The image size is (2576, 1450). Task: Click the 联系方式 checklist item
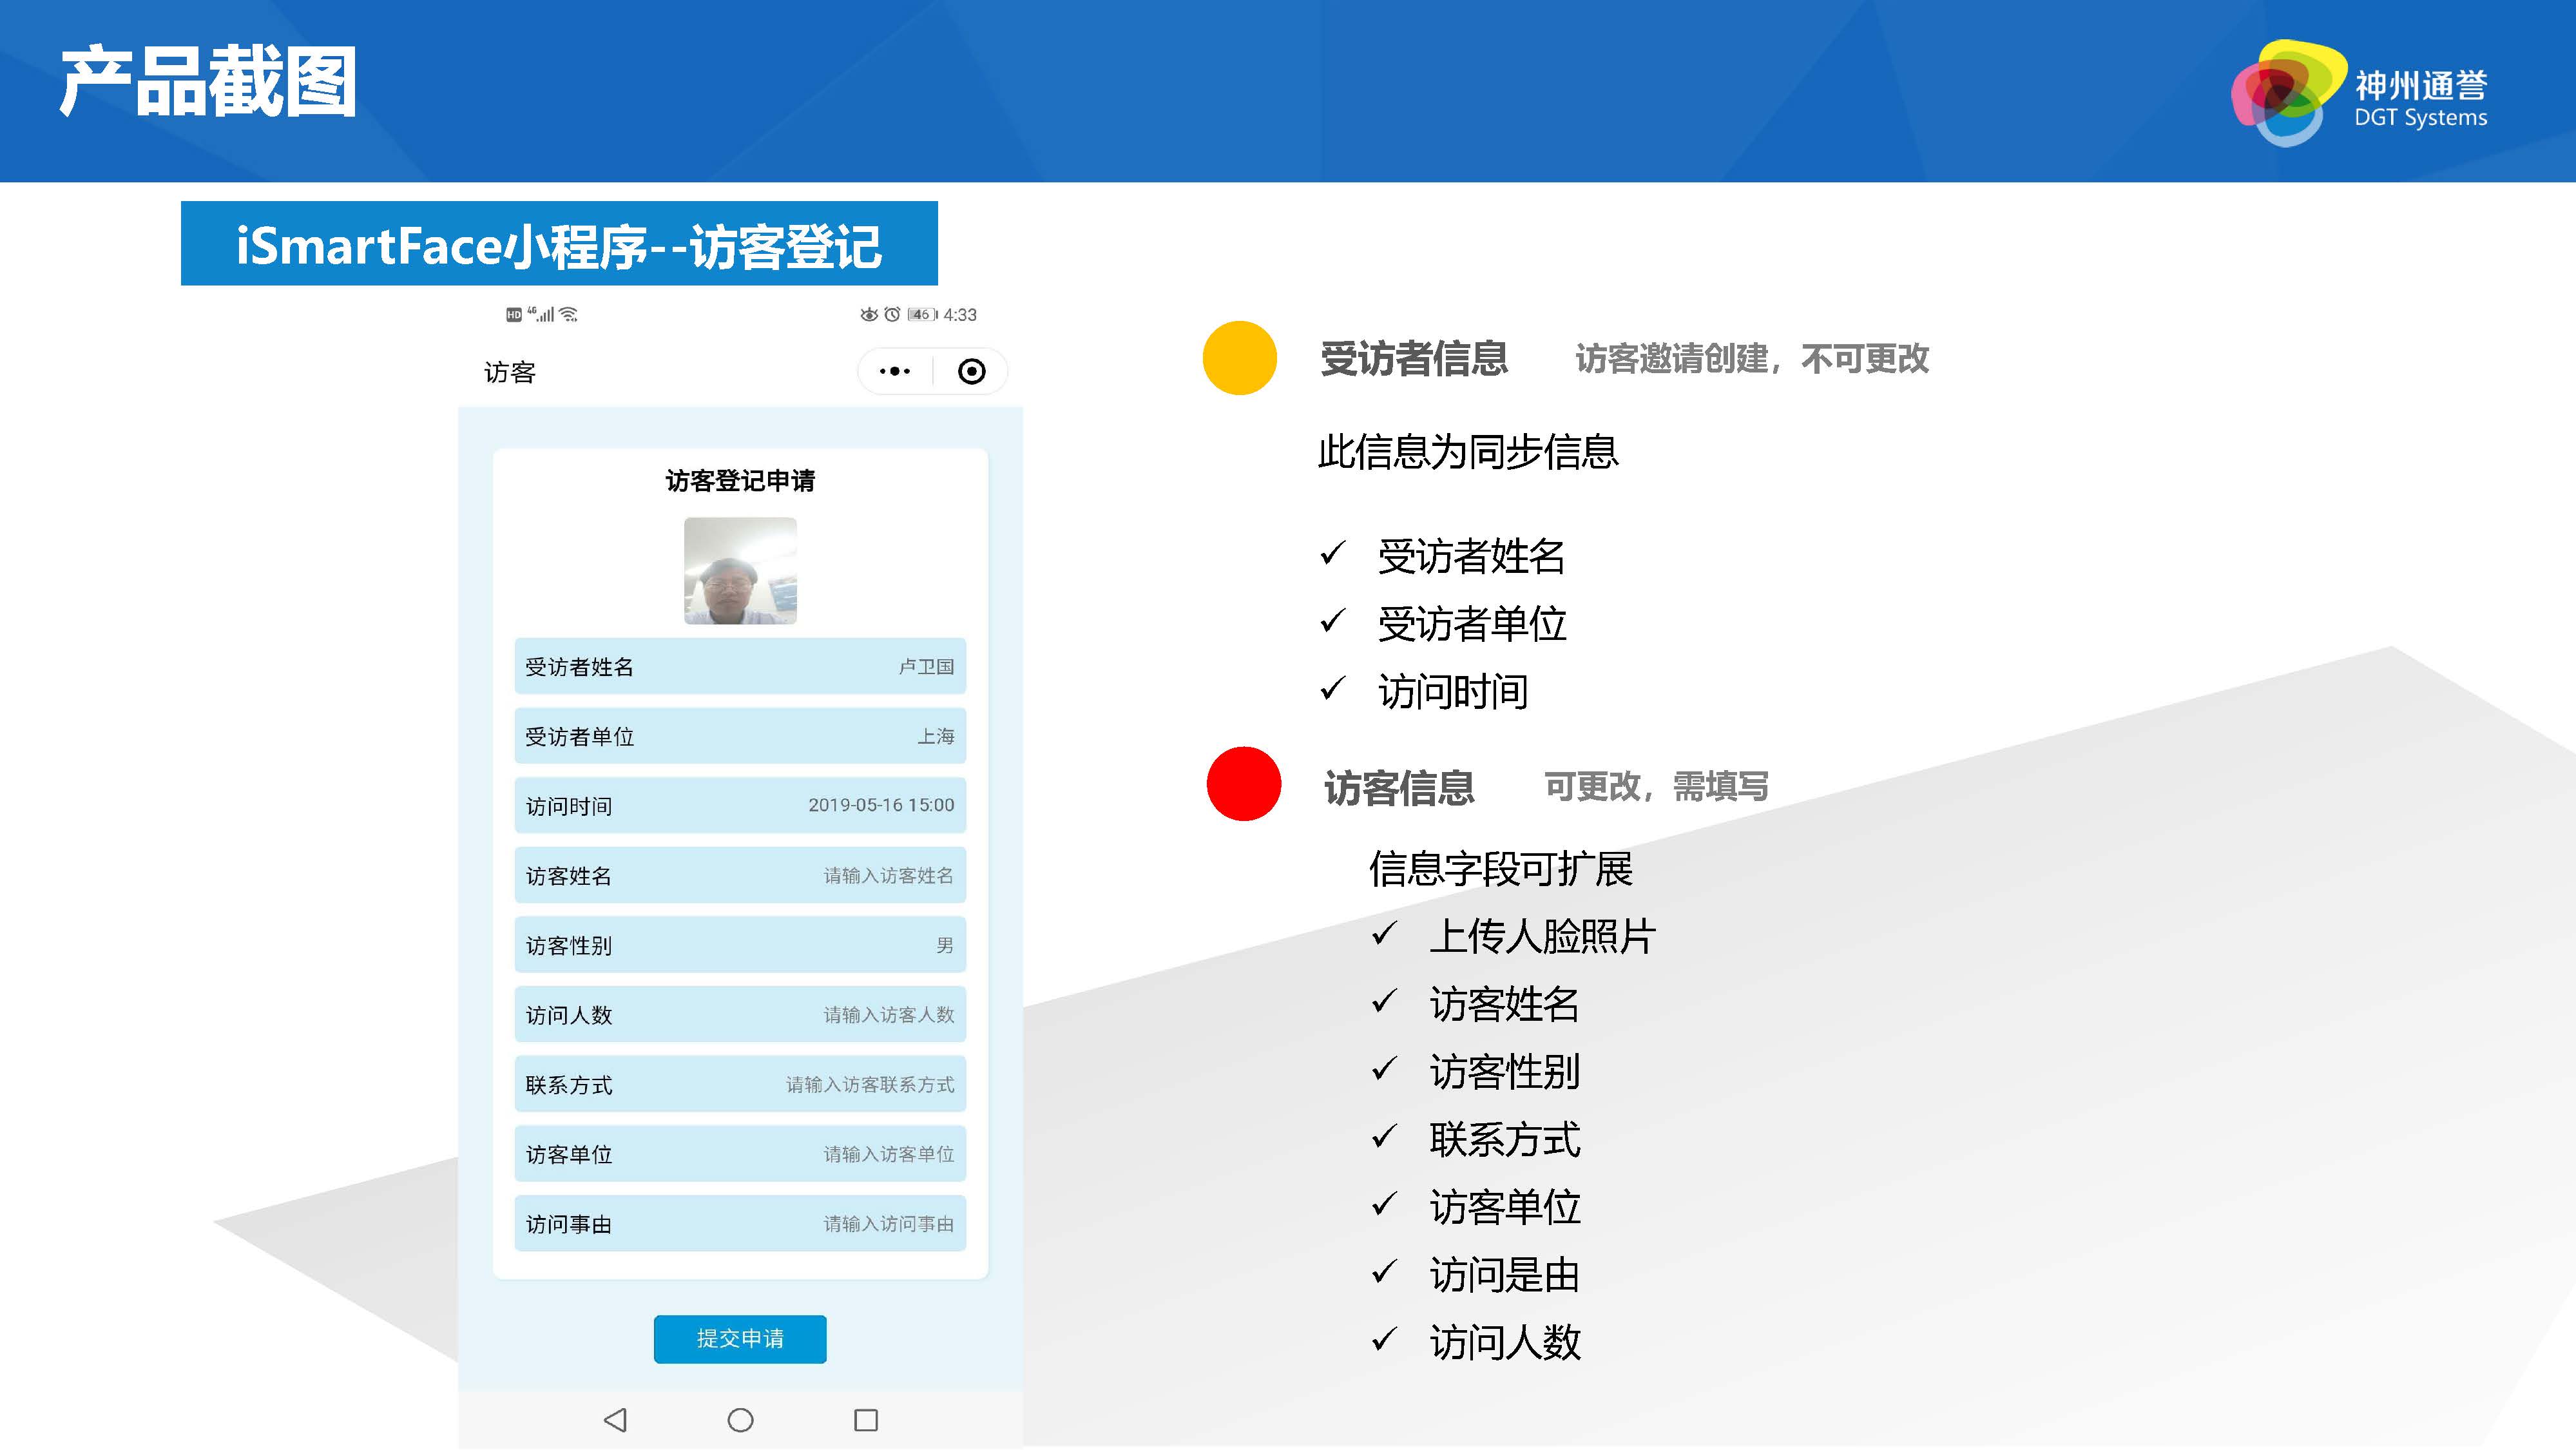(1504, 1140)
